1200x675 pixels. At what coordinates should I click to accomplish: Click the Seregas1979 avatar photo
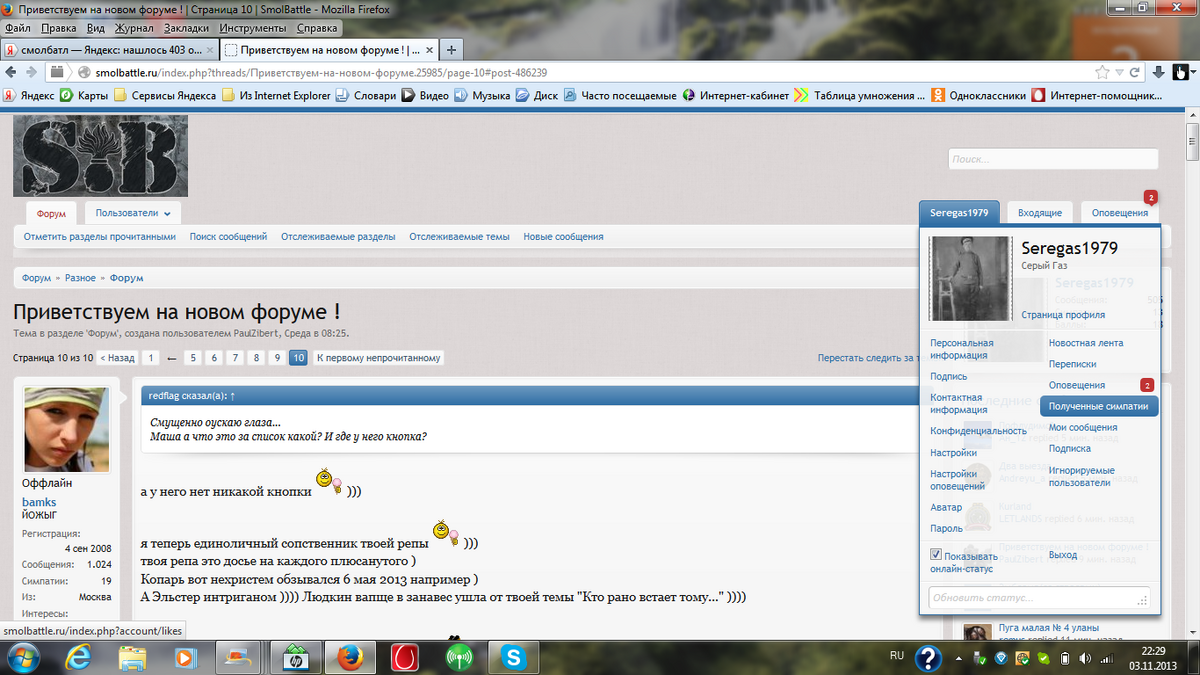click(970, 278)
